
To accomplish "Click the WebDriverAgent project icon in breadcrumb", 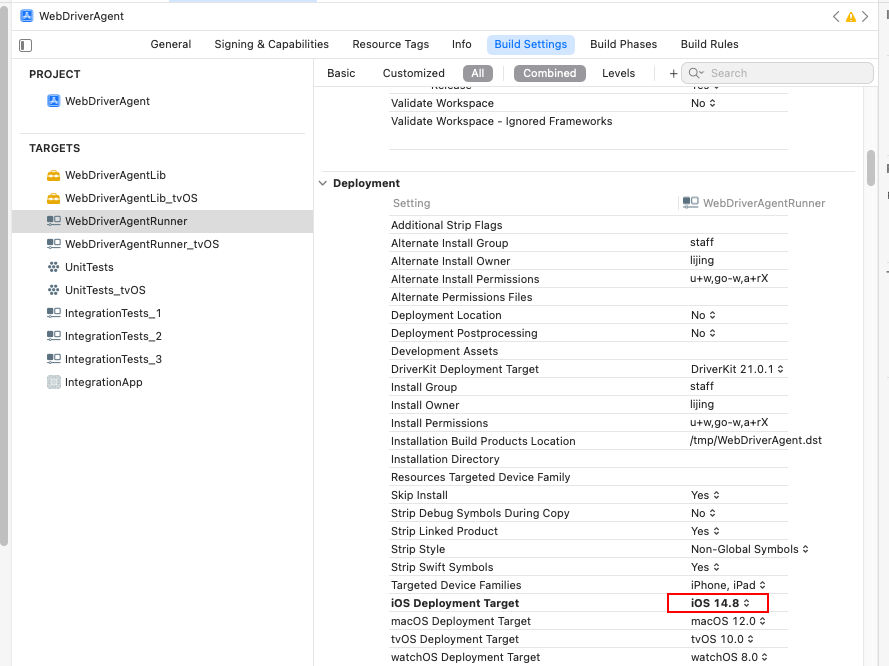I will pos(27,16).
